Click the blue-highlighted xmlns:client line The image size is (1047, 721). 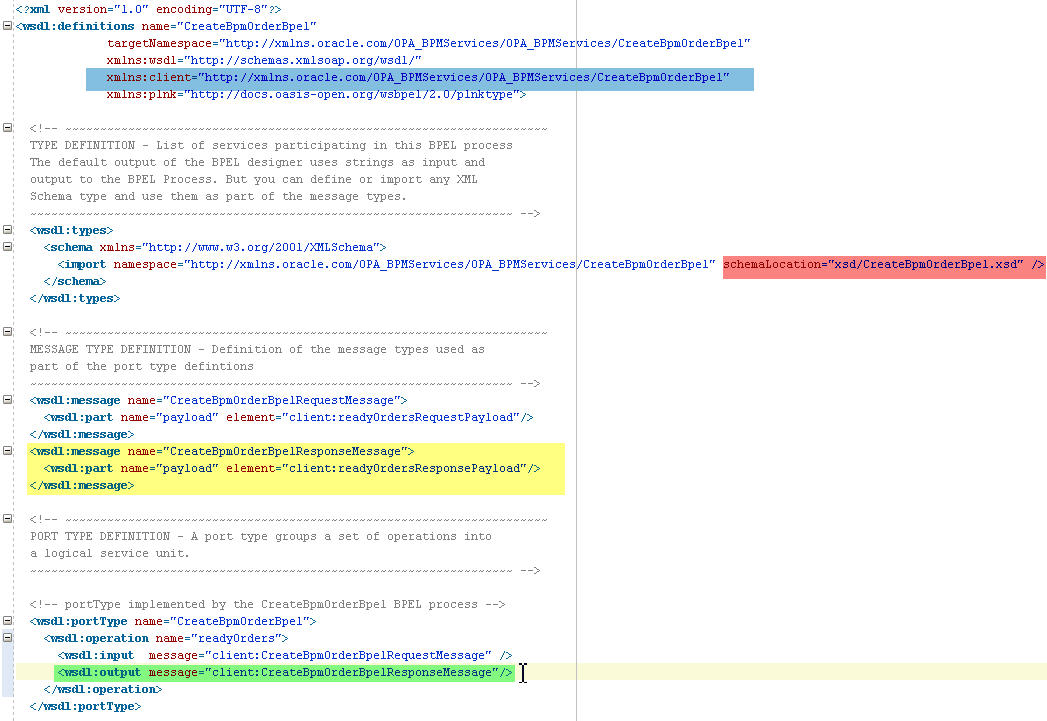(x=418, y=77)
